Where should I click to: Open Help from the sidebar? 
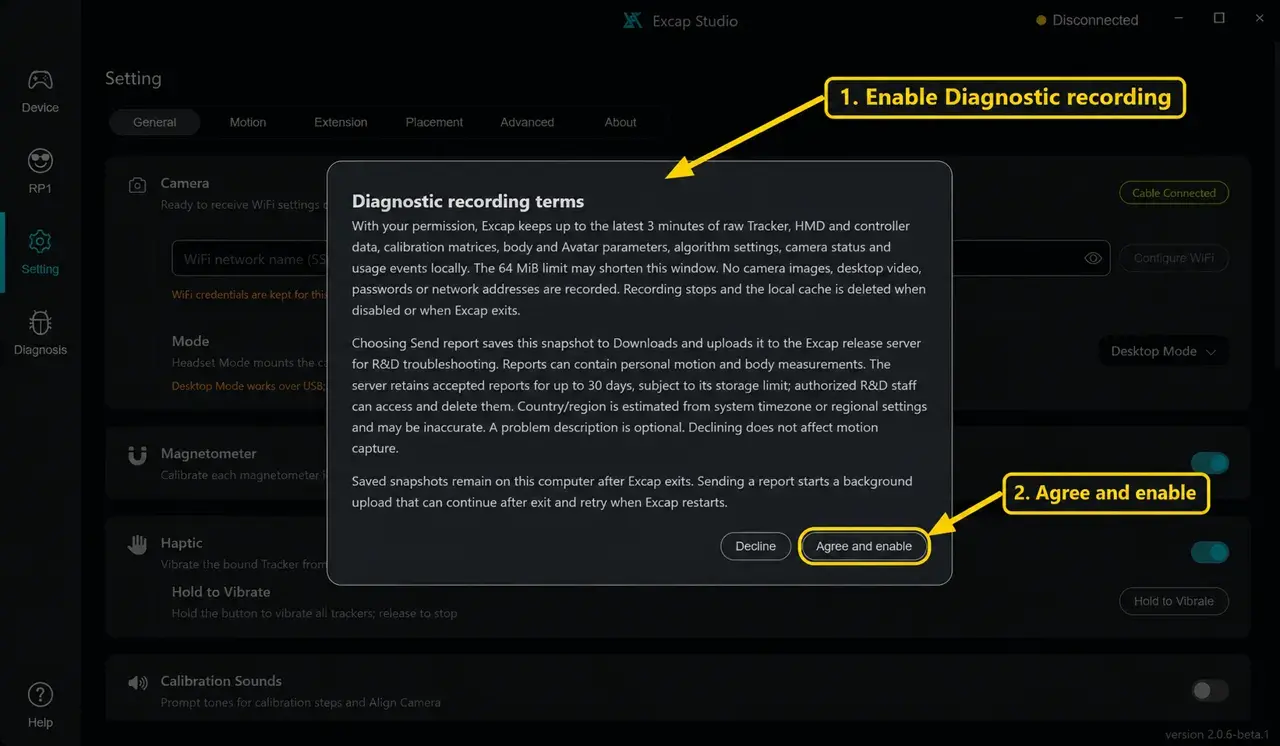tap(40, 705)
